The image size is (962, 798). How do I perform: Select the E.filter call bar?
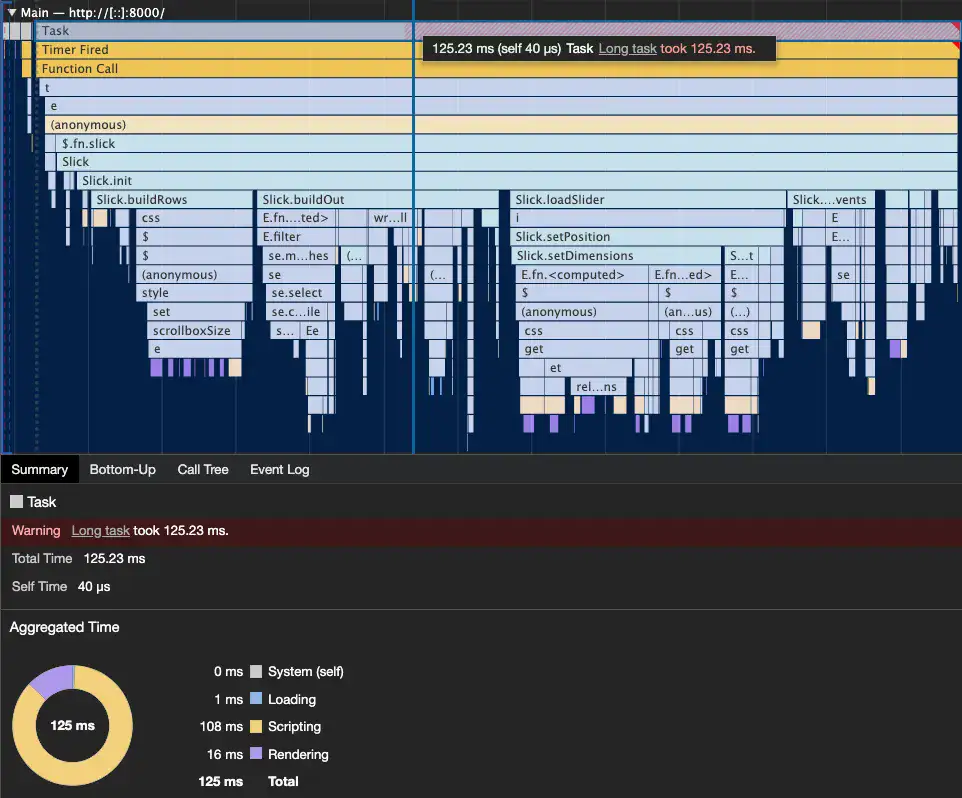tap(296, 237)
